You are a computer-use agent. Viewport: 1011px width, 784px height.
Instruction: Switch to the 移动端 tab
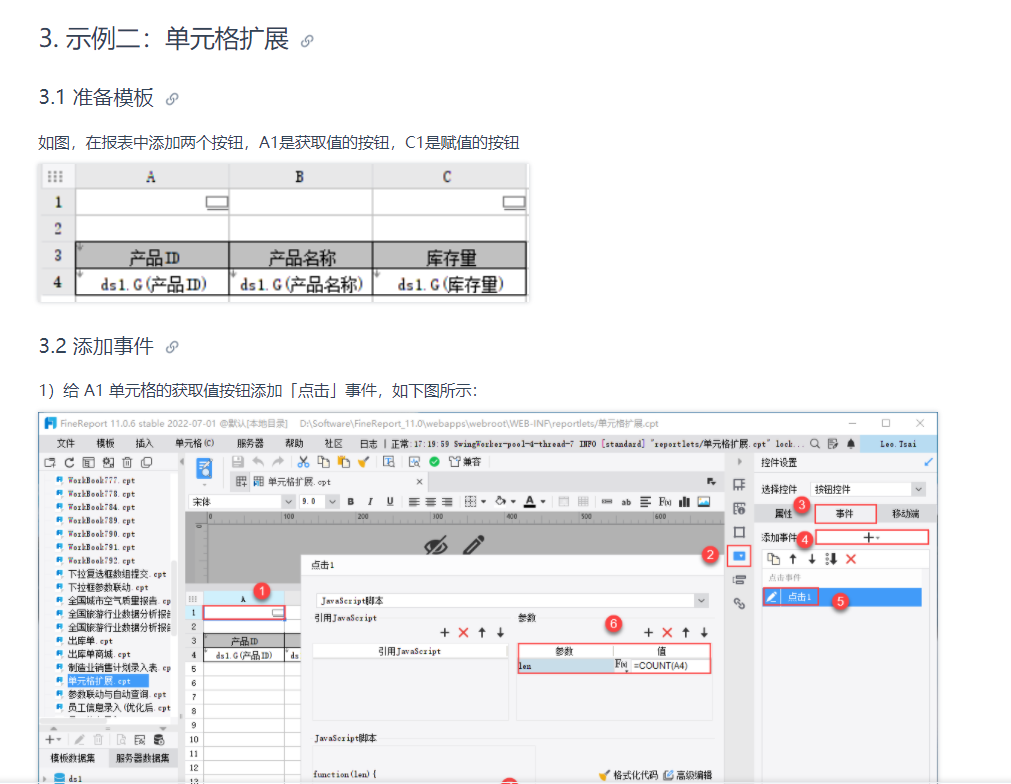(x=905, y=514)
